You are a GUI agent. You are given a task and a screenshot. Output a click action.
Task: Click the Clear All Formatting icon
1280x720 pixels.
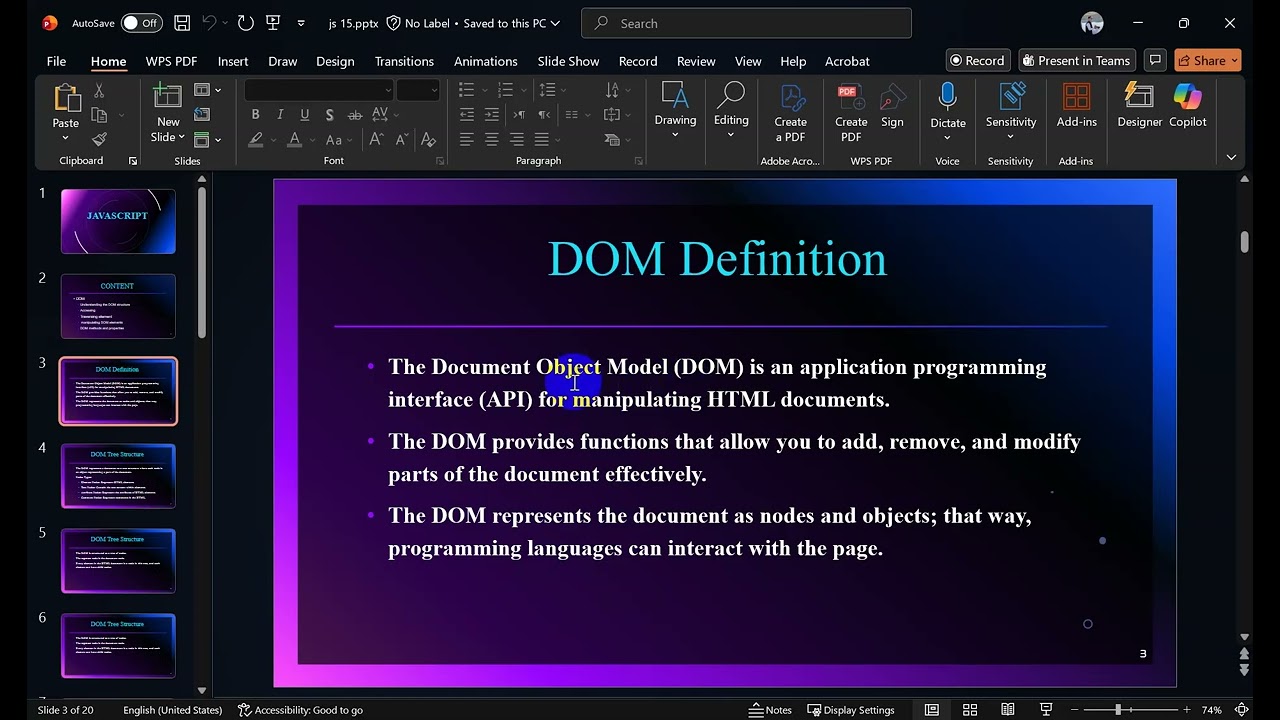(x=428, y=140)
